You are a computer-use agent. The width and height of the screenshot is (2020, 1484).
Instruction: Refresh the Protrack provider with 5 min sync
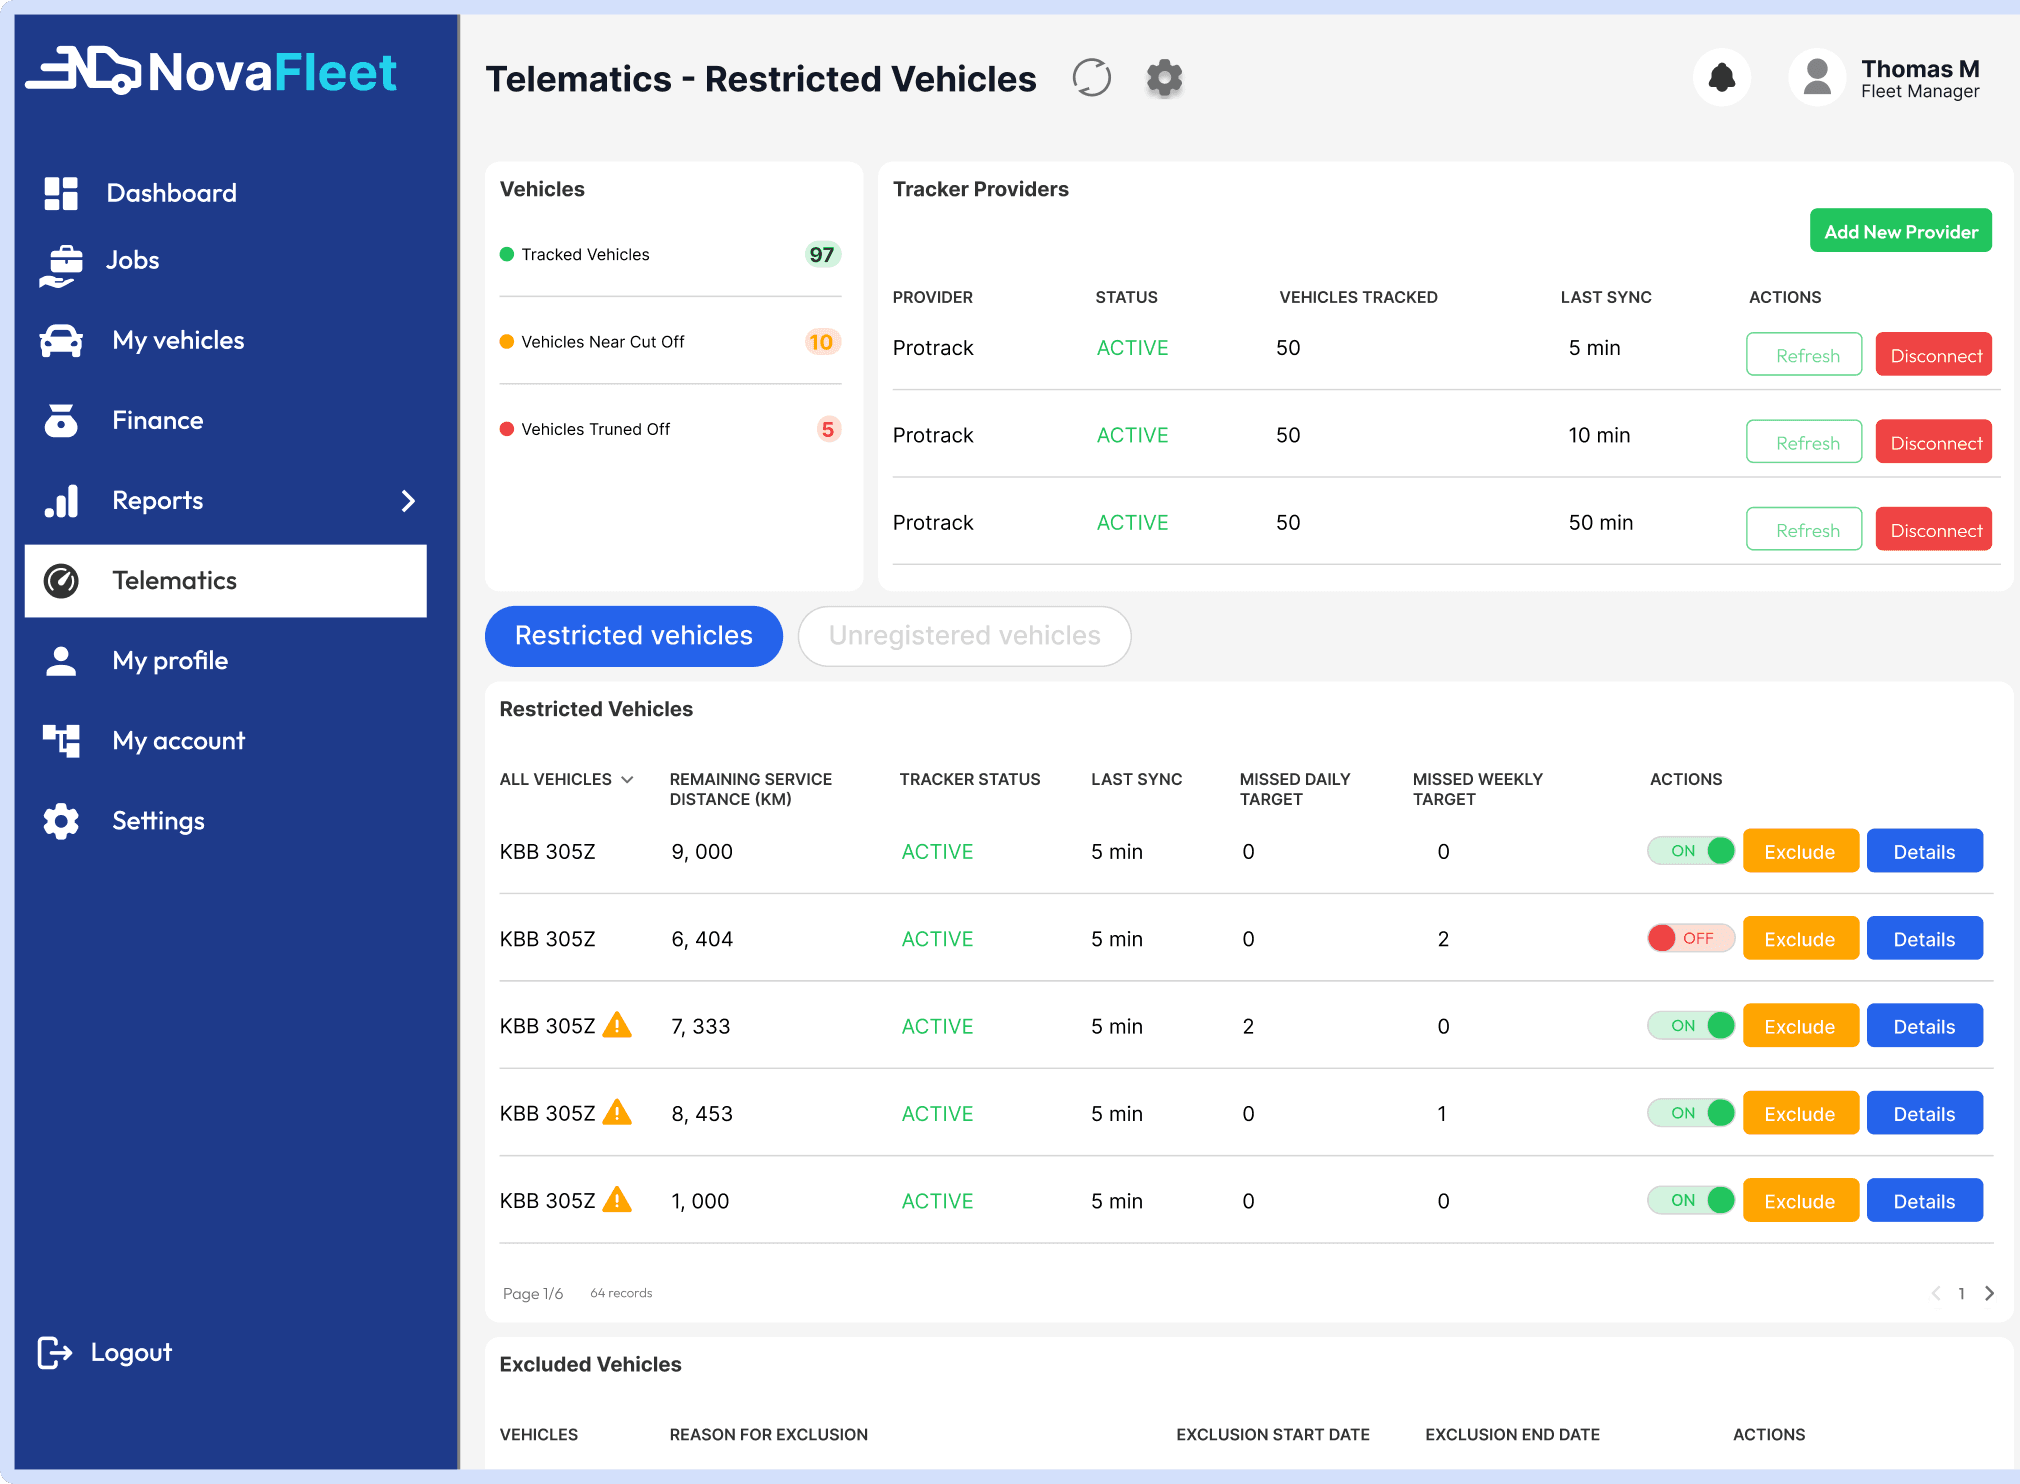point(1804,355)
